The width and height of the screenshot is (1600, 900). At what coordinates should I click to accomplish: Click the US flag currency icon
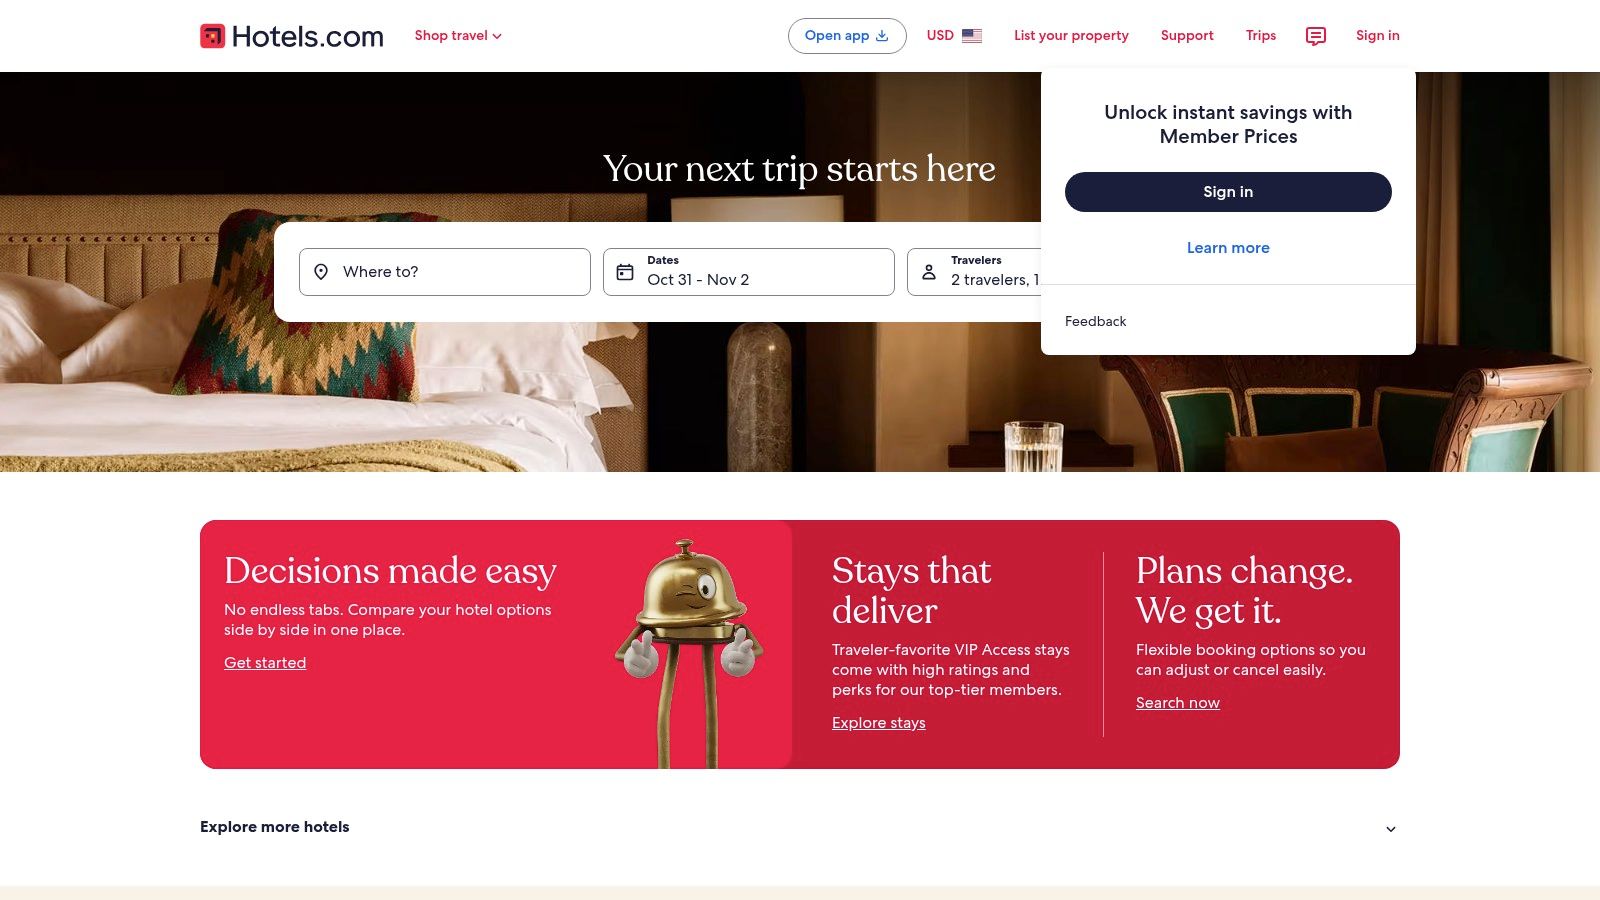pos(972,36)
